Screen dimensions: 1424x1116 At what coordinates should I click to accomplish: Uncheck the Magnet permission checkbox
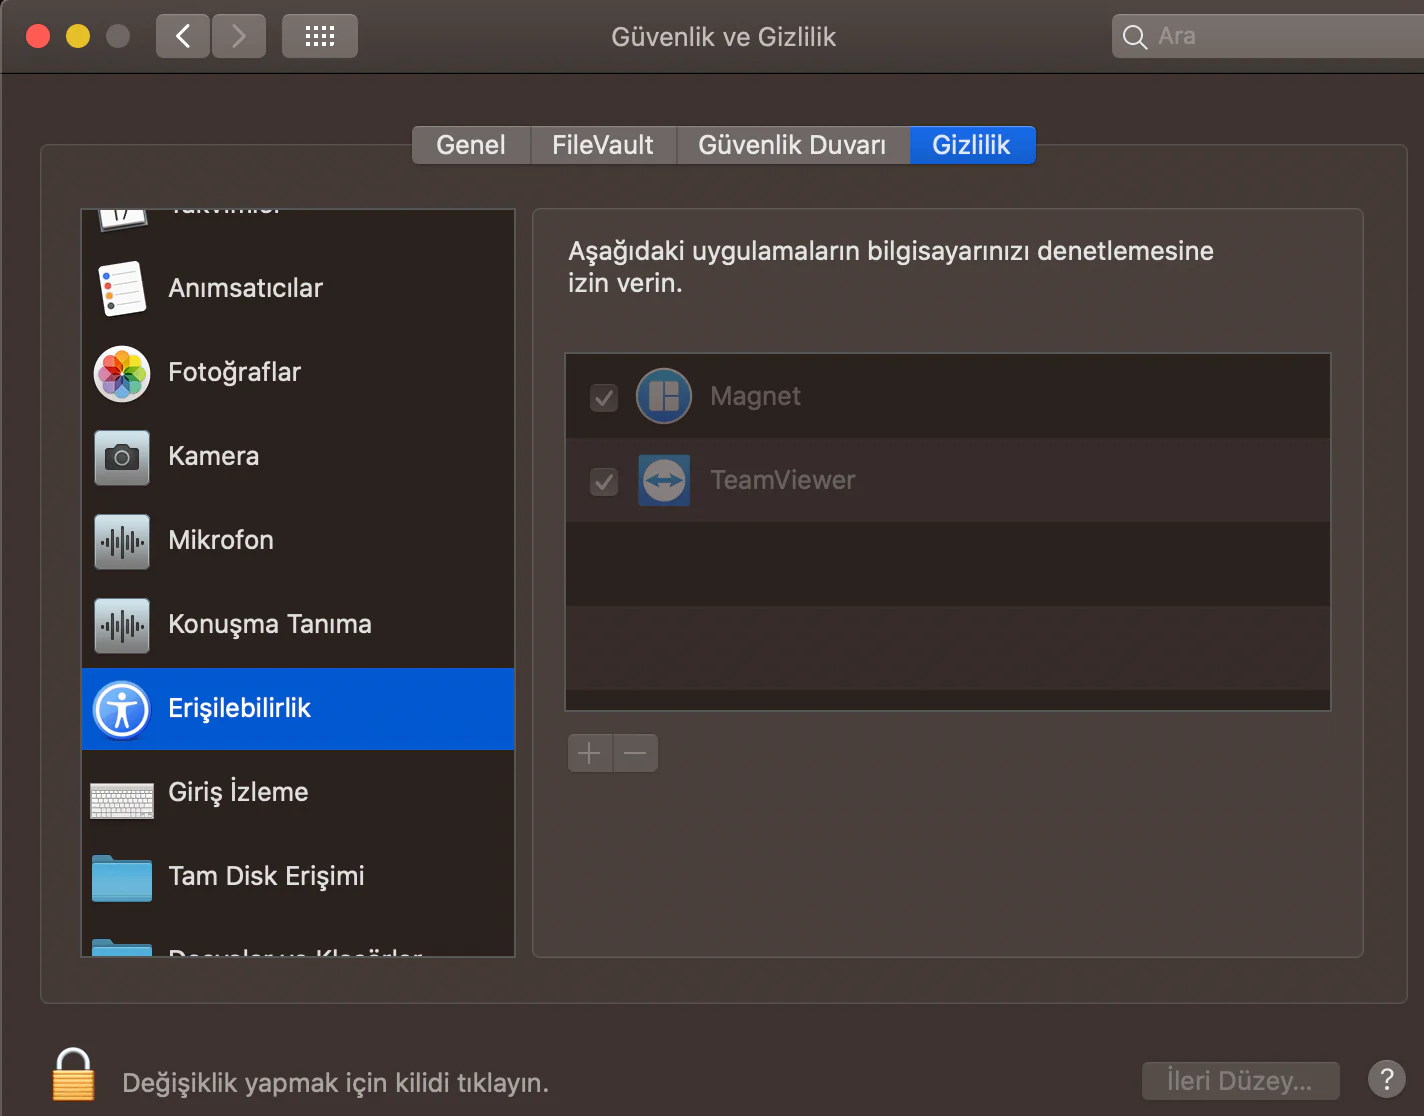pos(603,397)
